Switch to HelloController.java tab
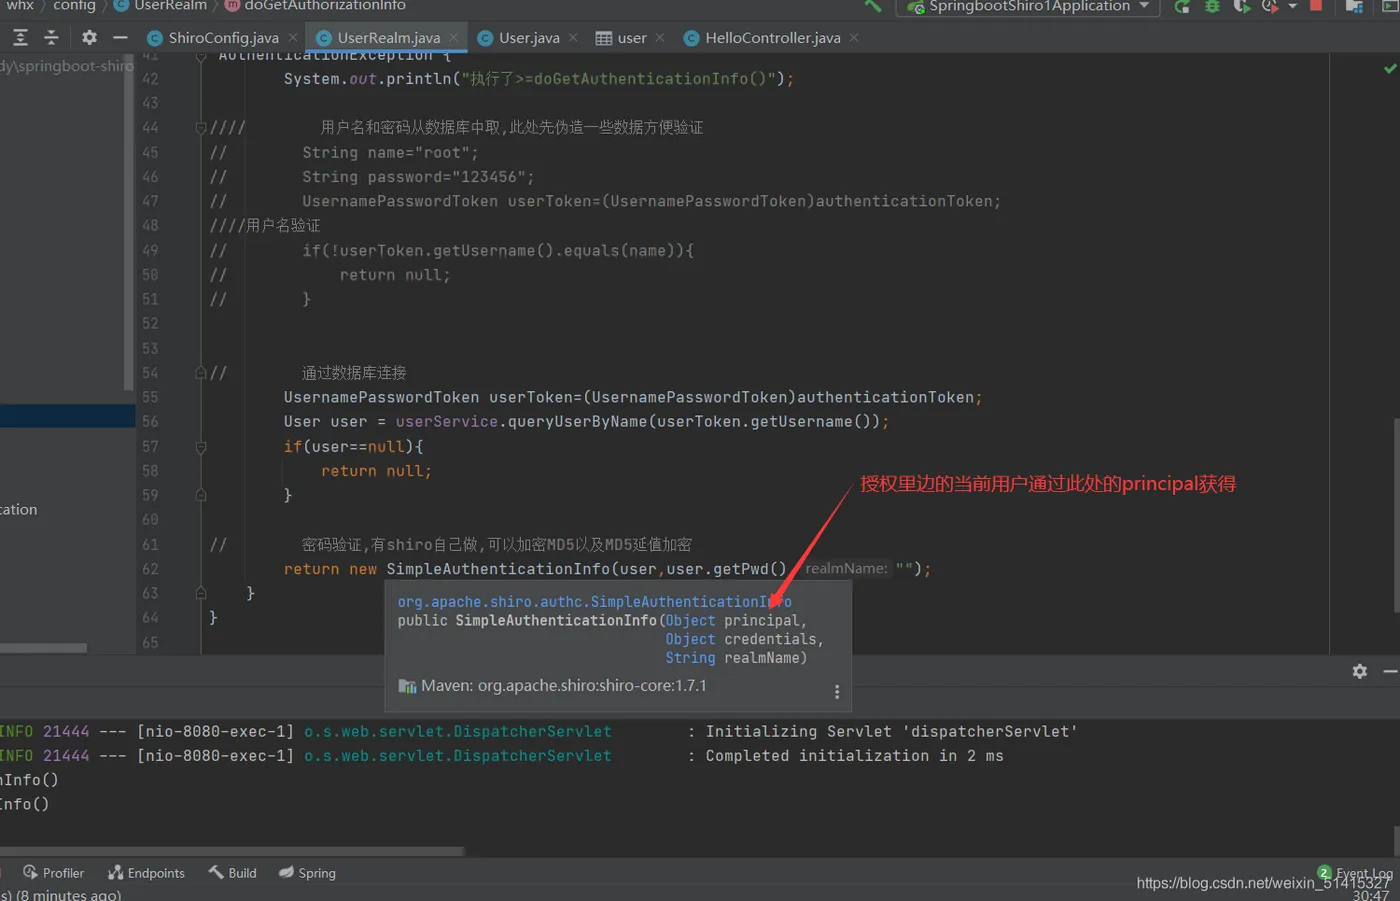The height and width of the screenshot is (901, 1400). 772,38
